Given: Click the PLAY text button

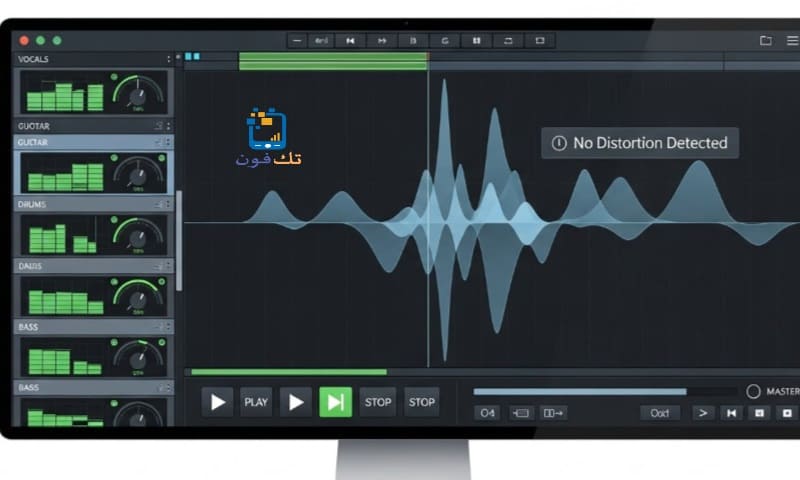Looking at the screenshot, I should click(x=256, y=402).
